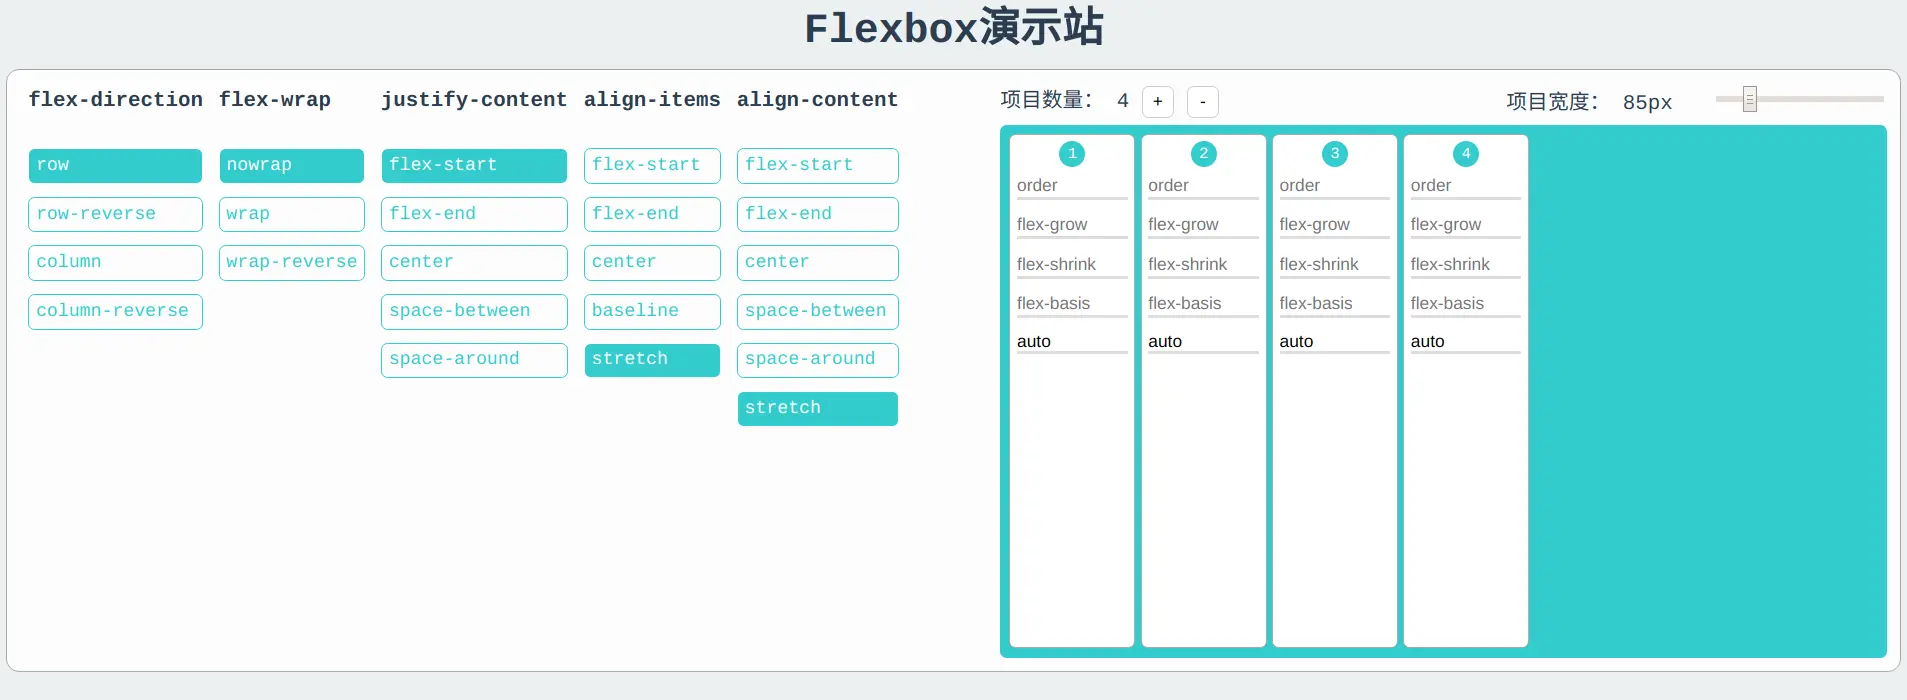Set align-content to stretch
Viewport: 1907px width, 700px height.
(x=817, y=409)
